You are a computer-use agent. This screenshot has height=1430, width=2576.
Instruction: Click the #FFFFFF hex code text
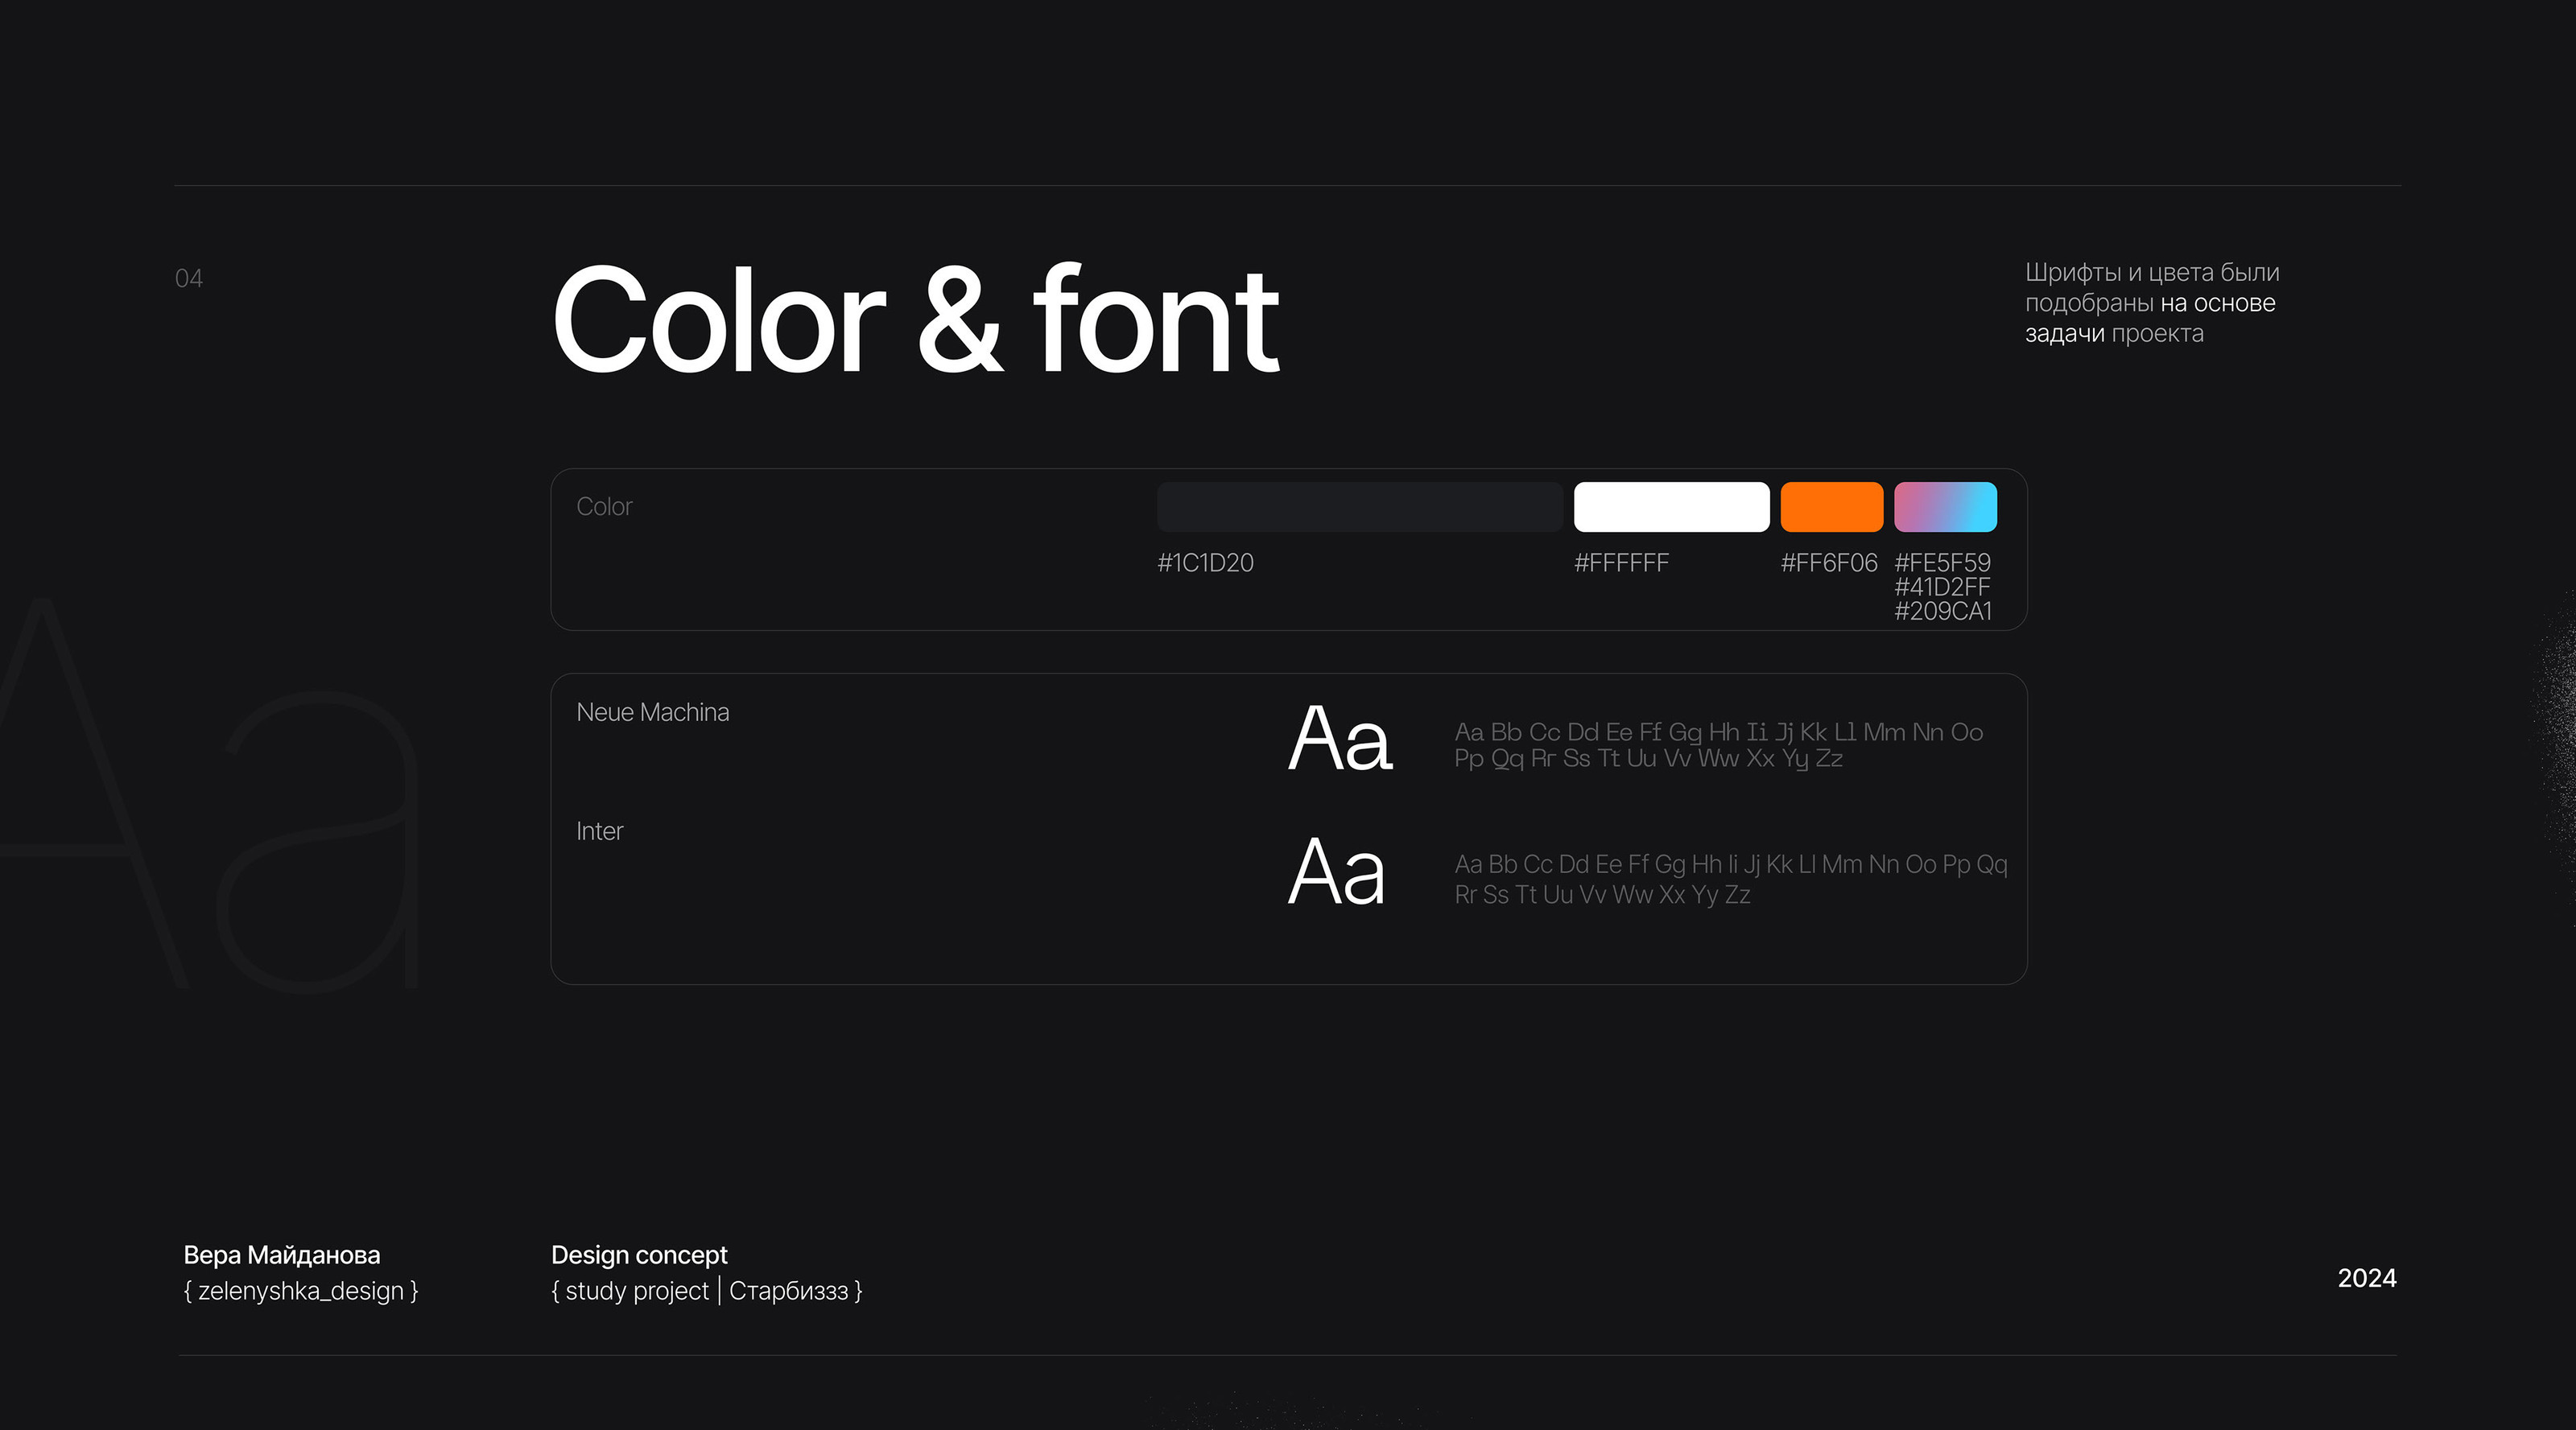[x=1621, y=563]
